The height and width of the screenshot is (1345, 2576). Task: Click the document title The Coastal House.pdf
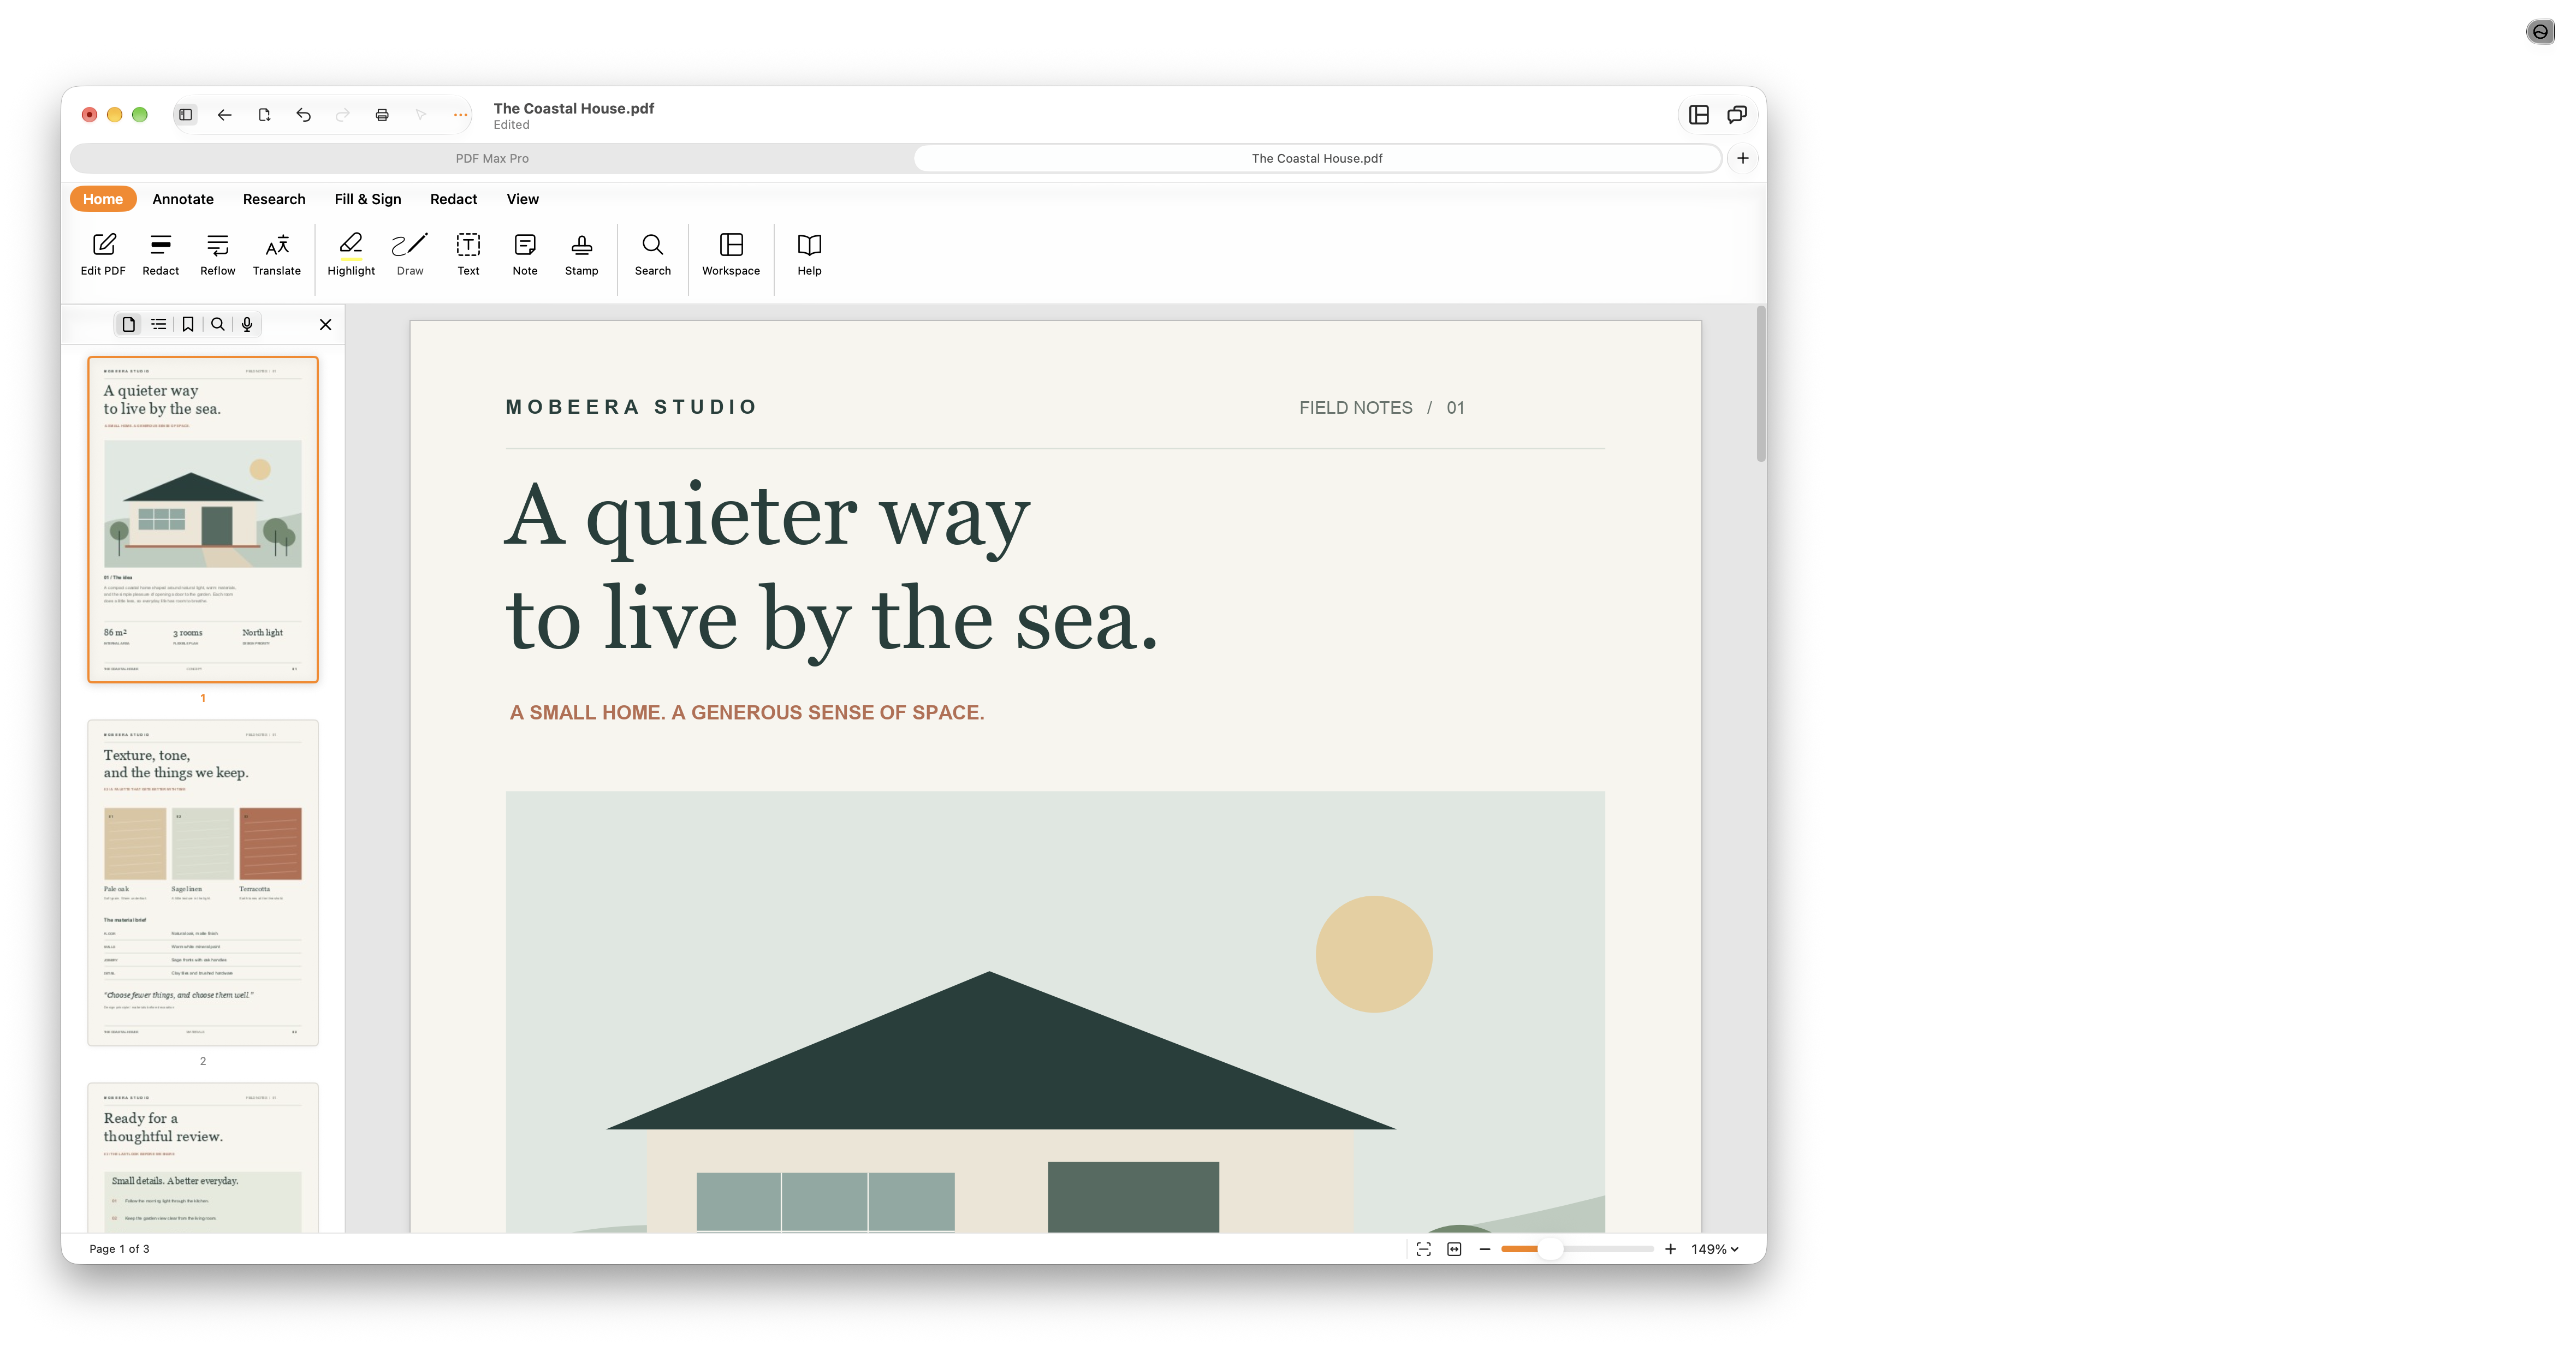[x=573, y=108]
